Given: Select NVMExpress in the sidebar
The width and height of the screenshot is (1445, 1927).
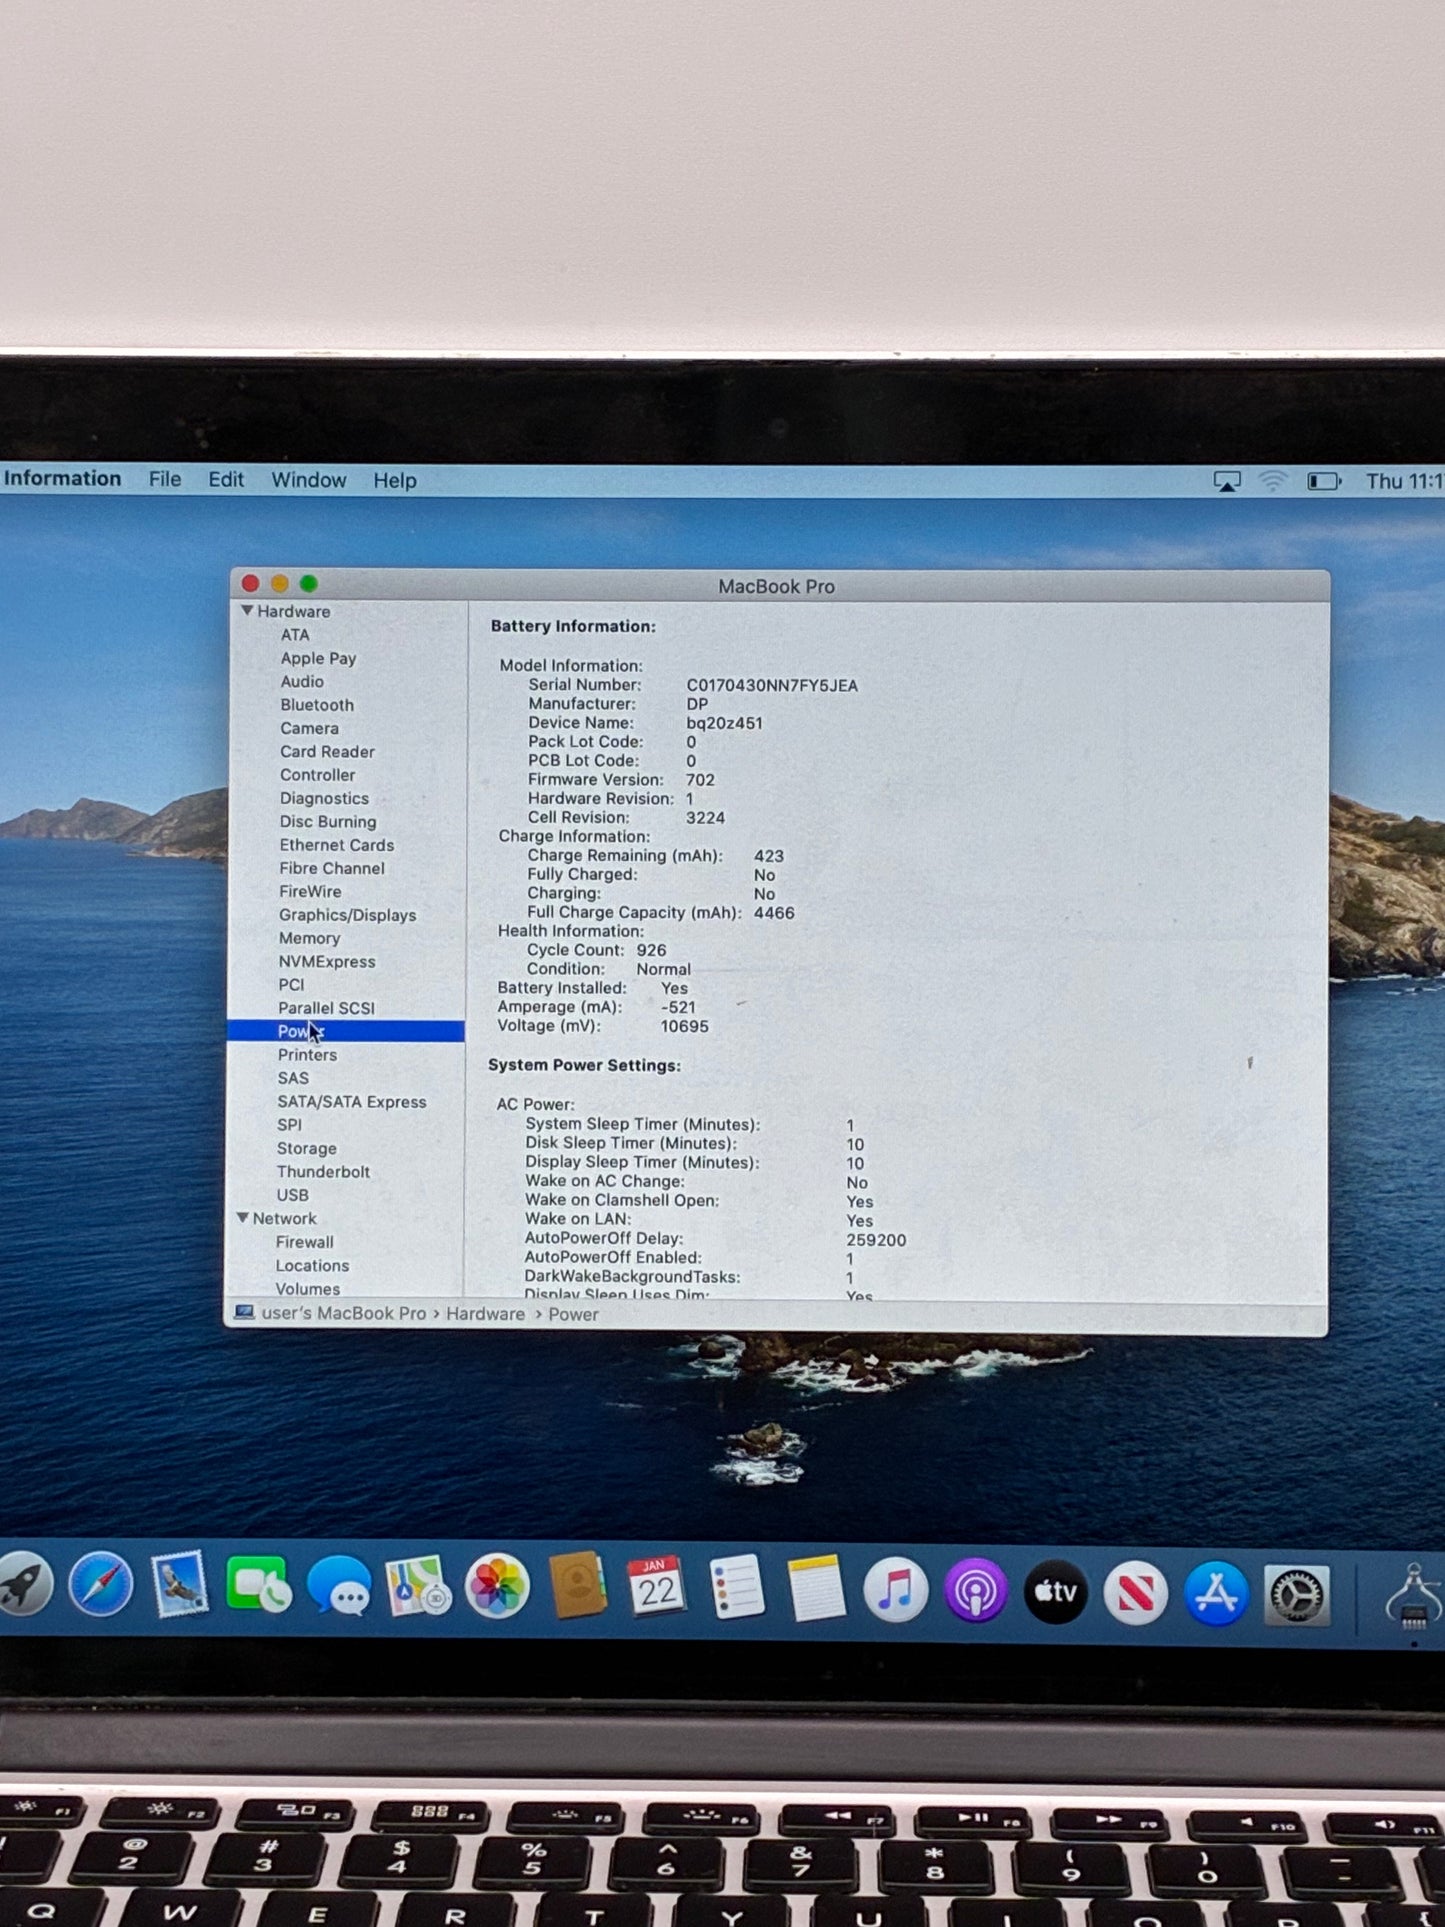Looking at the screenshot, I should coord(327,961).
